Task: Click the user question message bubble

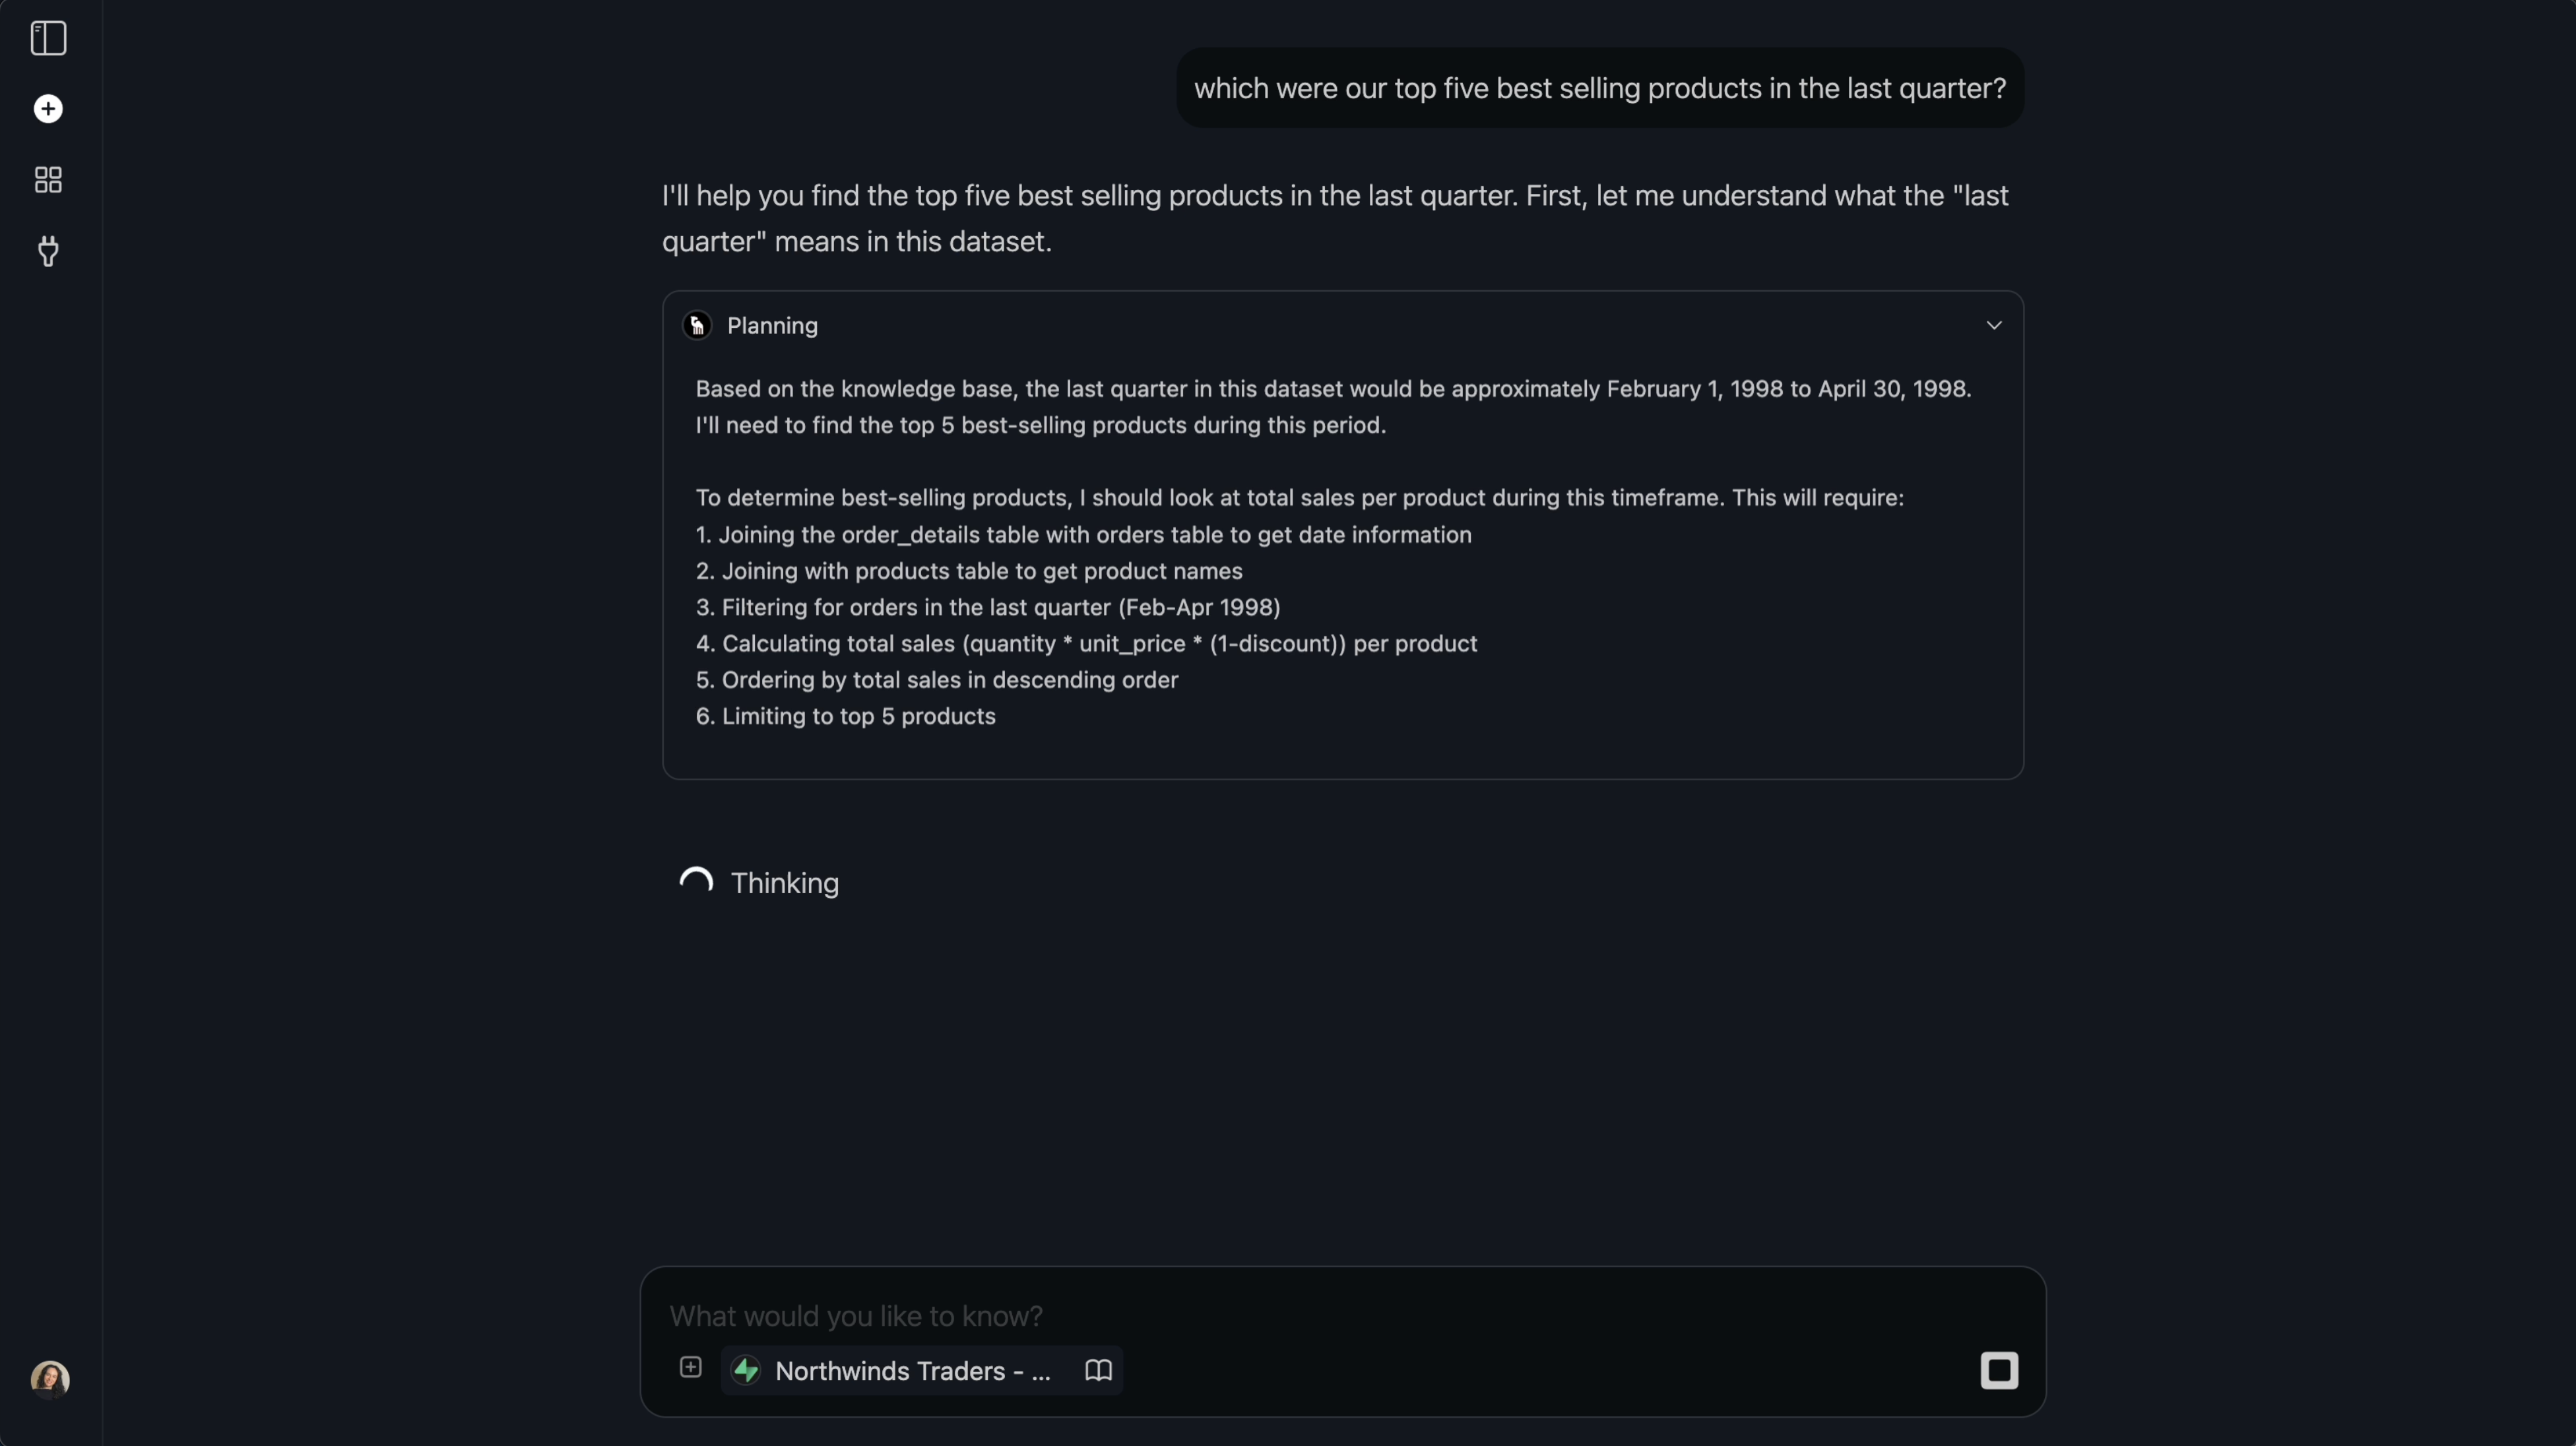Action: click(1599, 88)
